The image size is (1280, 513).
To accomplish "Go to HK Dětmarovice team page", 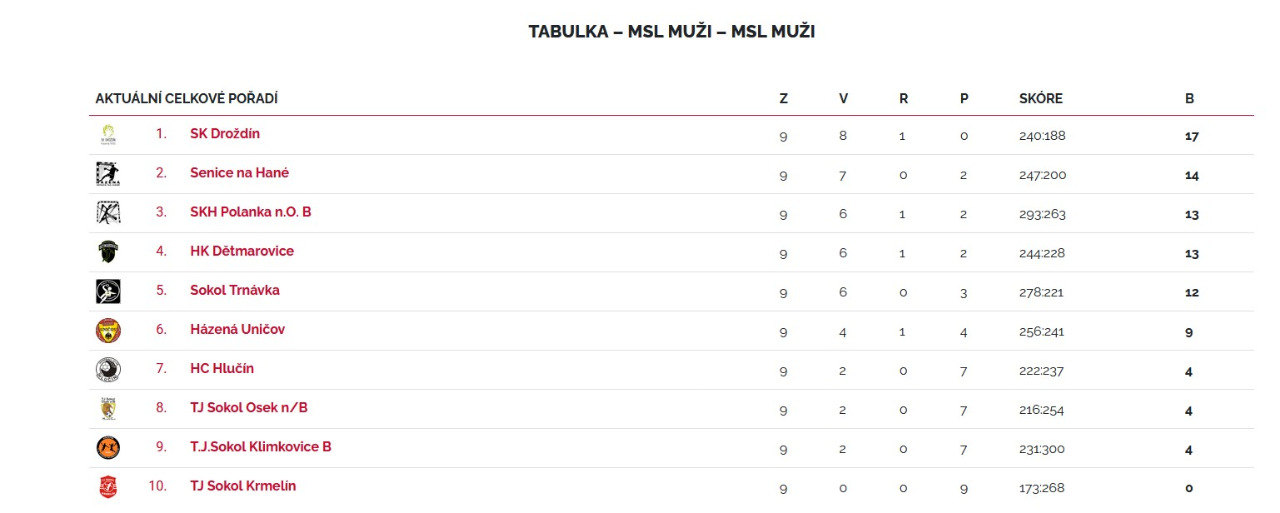I will point(242,251).
